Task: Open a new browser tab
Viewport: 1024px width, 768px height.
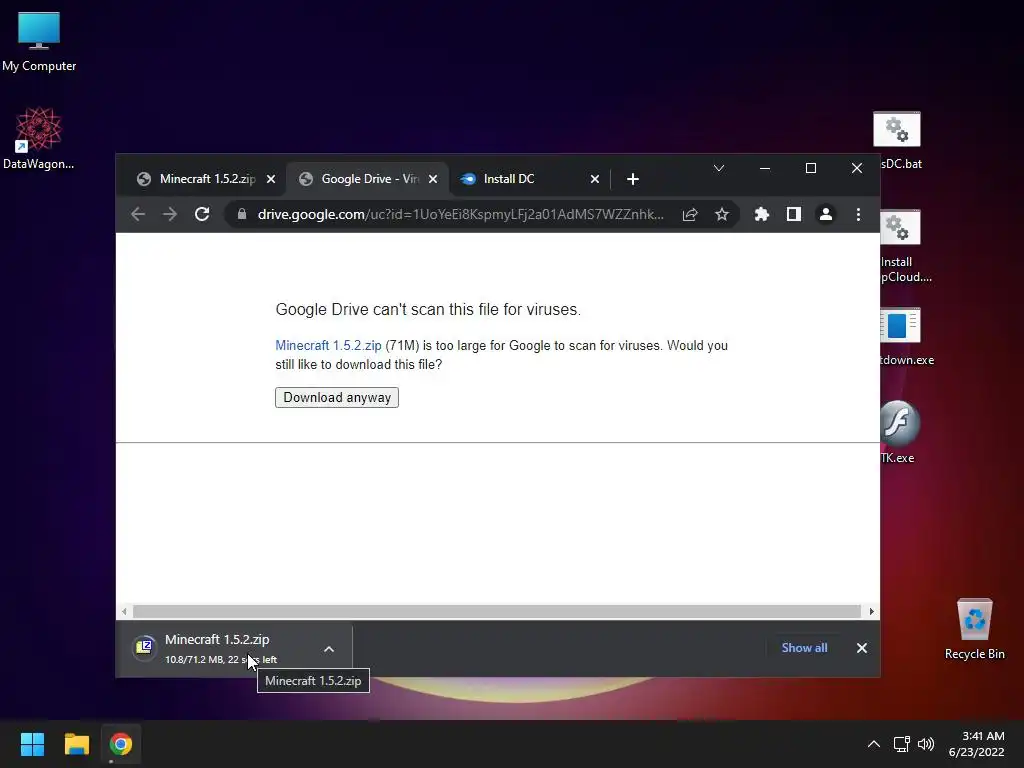Action: click(x=633, y=179)
